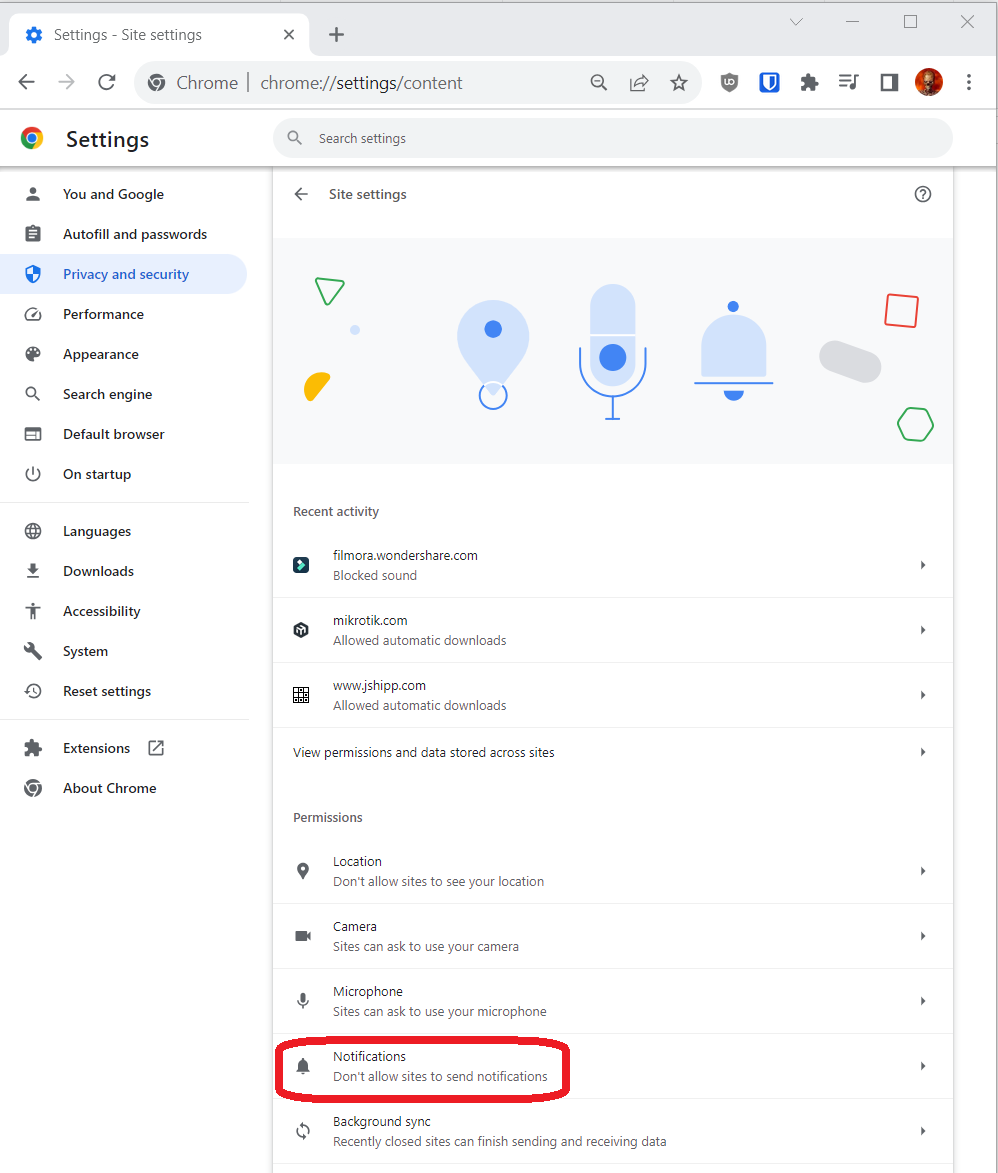998x1173 pixels.
Task: Open the Extensions puzzle-piece menu
Action: coord(809,82)
